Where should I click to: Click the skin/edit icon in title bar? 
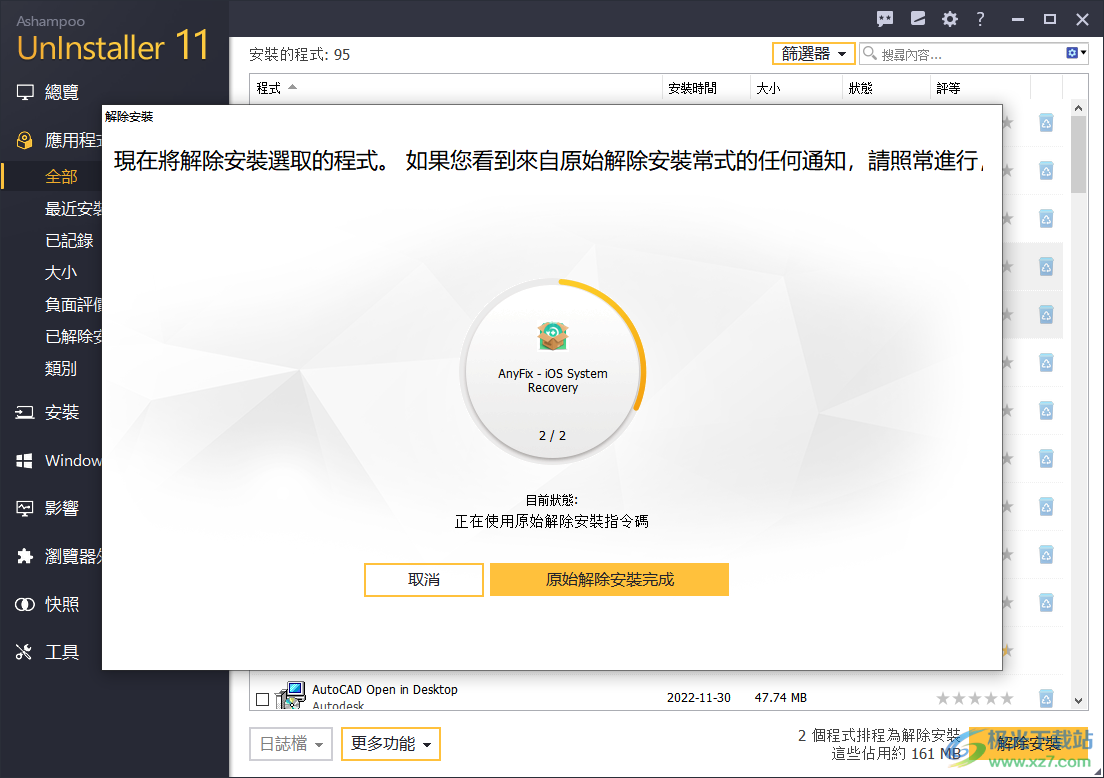917,19
